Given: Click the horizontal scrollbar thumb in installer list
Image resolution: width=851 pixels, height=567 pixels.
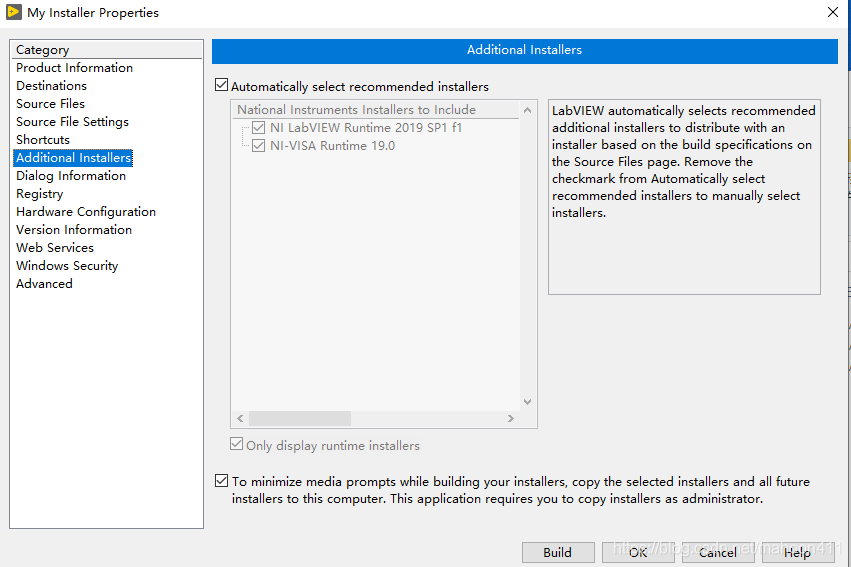Looking at the screenshot, I should [x=300, y=418].
